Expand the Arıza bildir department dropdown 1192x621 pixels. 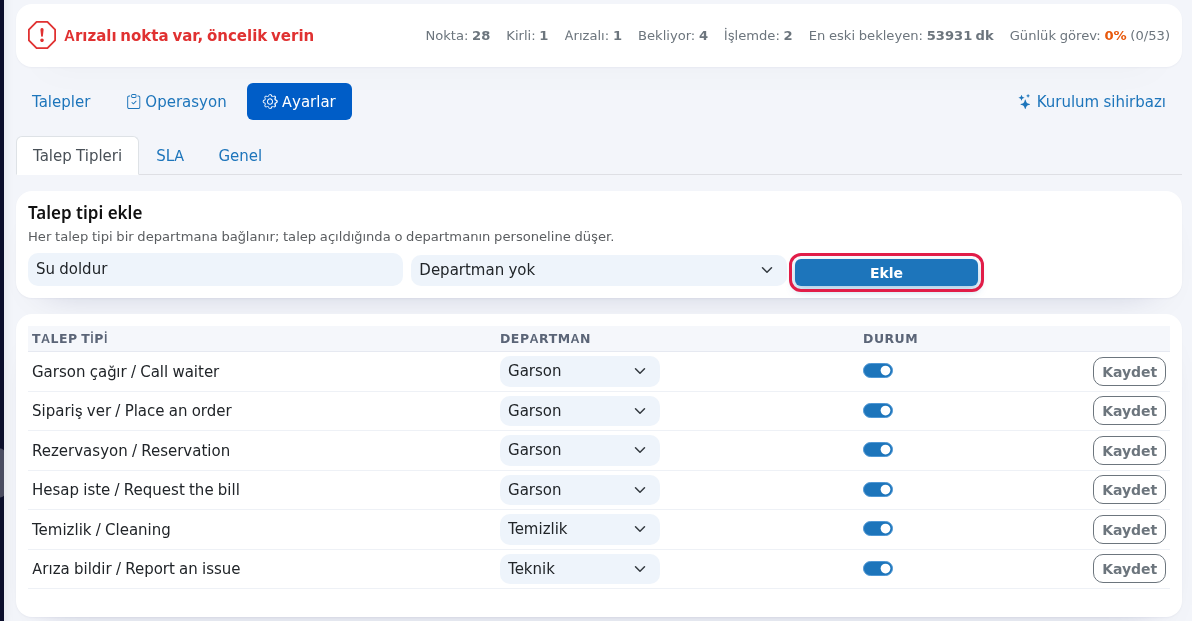pos(579,569)
